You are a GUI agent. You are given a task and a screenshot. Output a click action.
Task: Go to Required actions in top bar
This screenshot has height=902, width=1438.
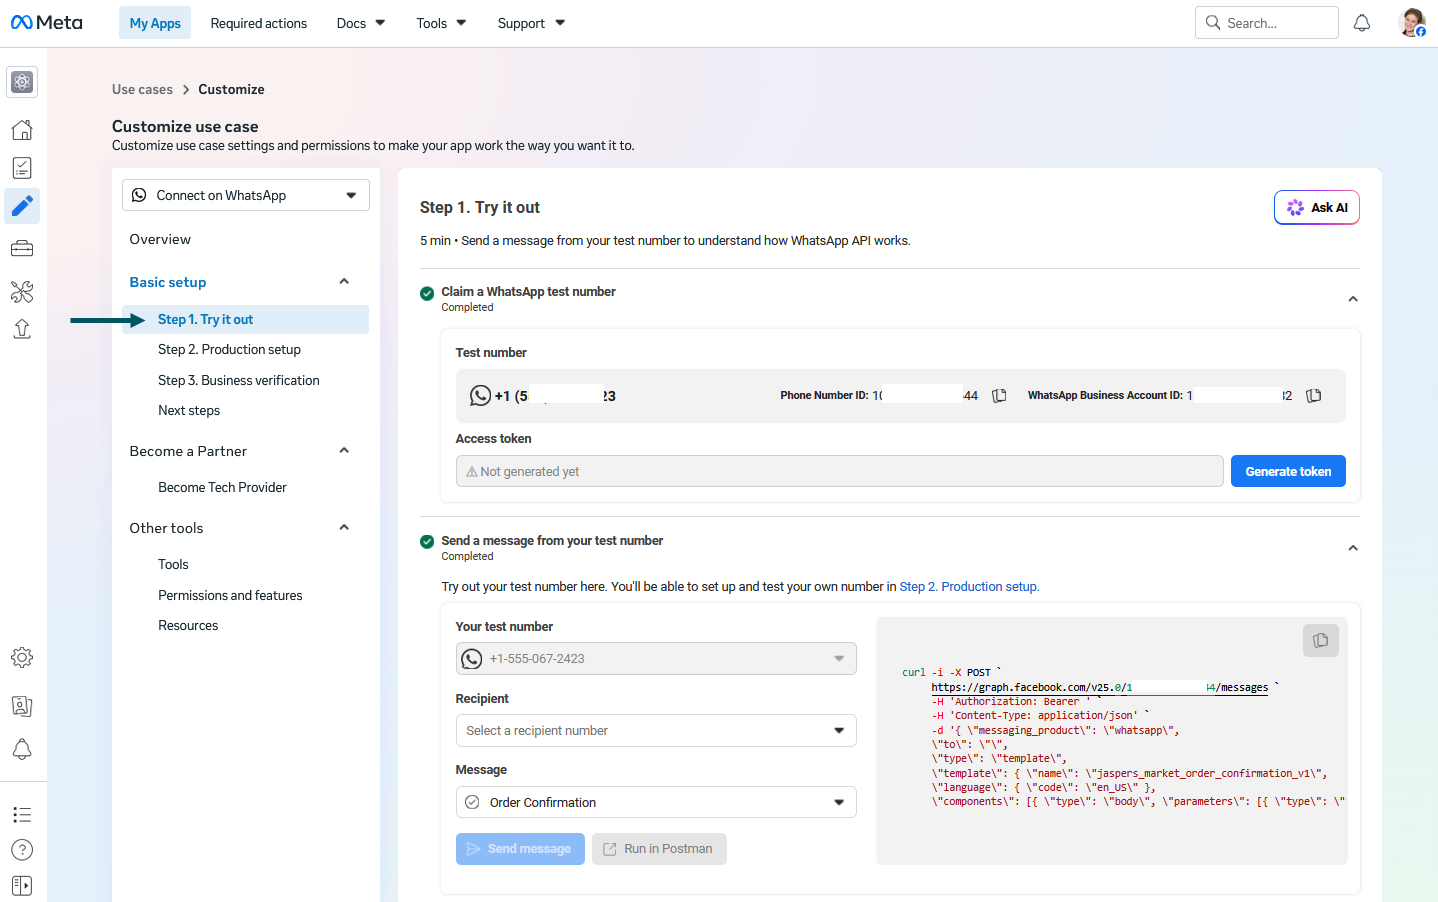tap(259, 23)
